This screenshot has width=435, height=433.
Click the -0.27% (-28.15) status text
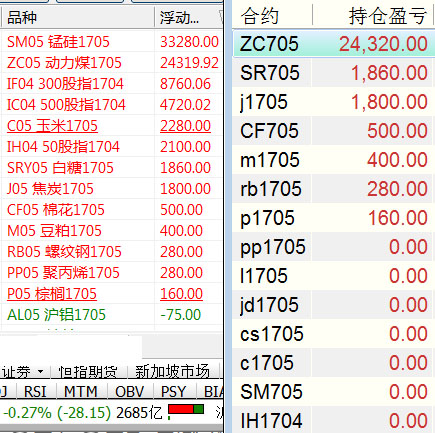(57, 413)
